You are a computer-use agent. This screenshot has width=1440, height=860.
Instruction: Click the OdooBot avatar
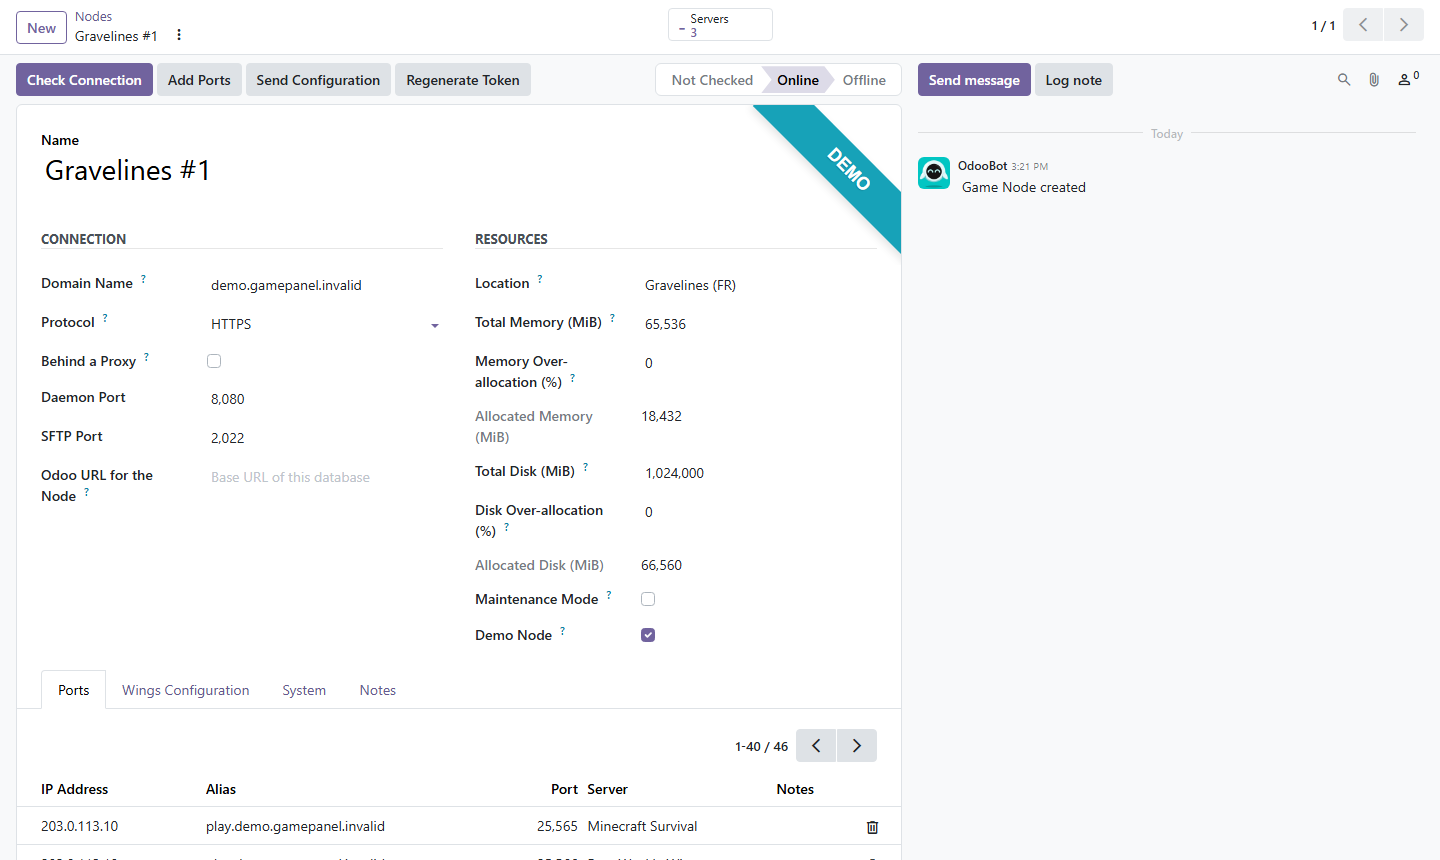click(934, 173)
